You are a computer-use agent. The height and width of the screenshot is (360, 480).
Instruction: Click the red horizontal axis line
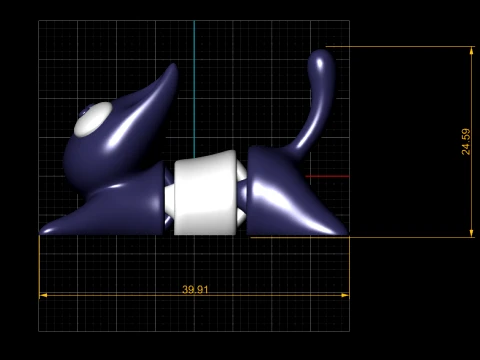tap(327, 176)
